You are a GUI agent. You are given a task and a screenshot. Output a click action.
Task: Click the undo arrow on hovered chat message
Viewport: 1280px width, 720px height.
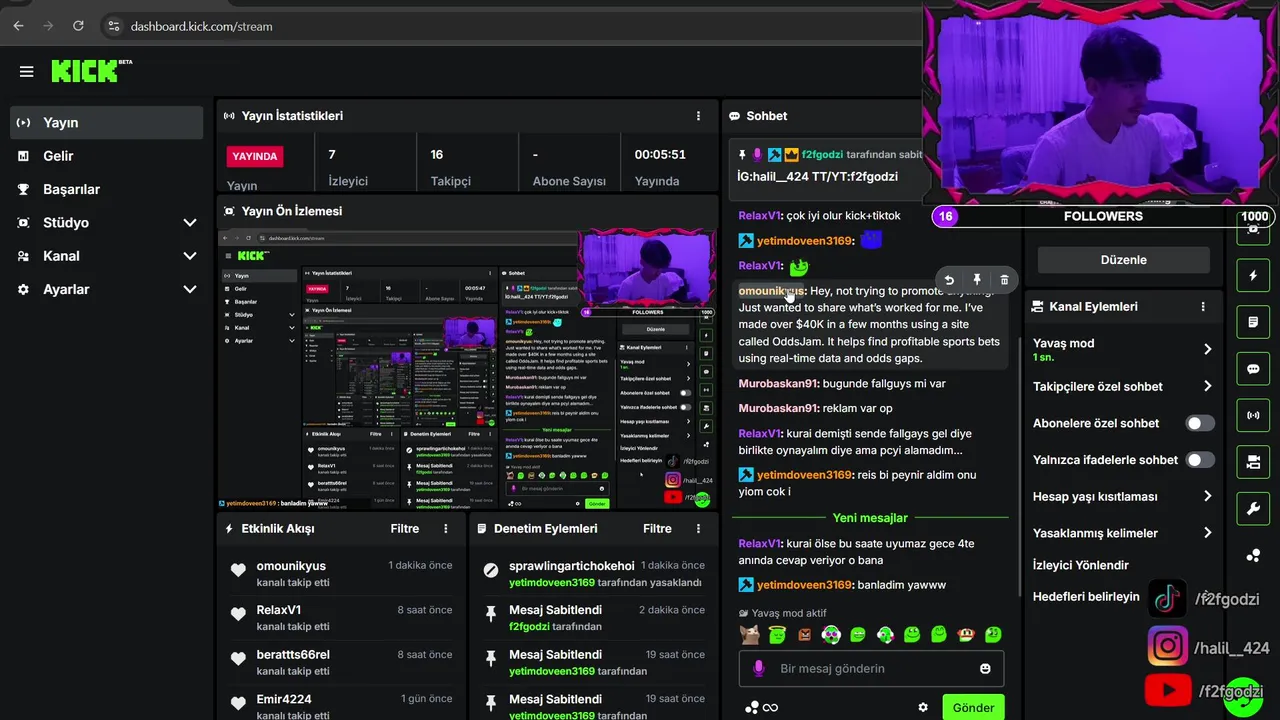coord(949,280)
